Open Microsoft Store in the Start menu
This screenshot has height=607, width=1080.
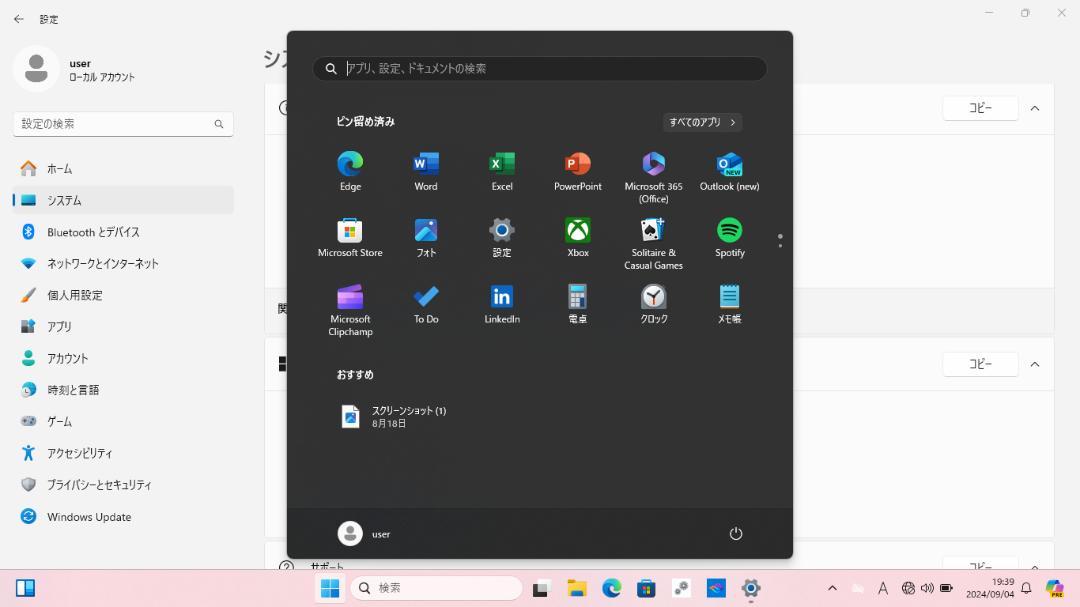point(350,237)
